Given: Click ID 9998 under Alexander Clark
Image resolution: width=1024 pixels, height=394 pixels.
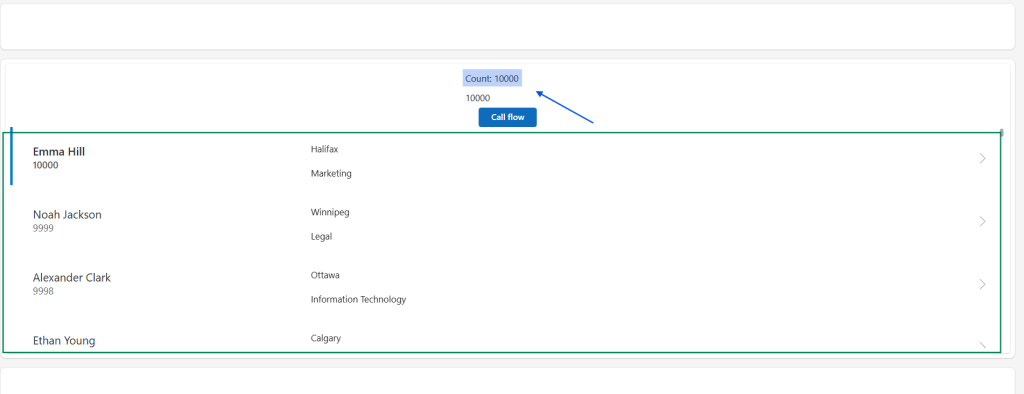Looking at the screenshot, I should pos(43,291).
